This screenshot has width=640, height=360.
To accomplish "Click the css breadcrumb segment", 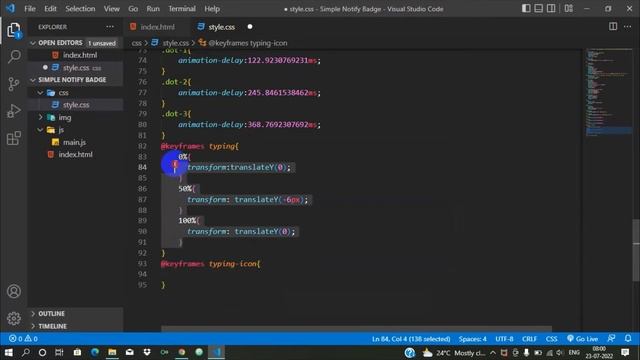I will [x=136, y=43].
